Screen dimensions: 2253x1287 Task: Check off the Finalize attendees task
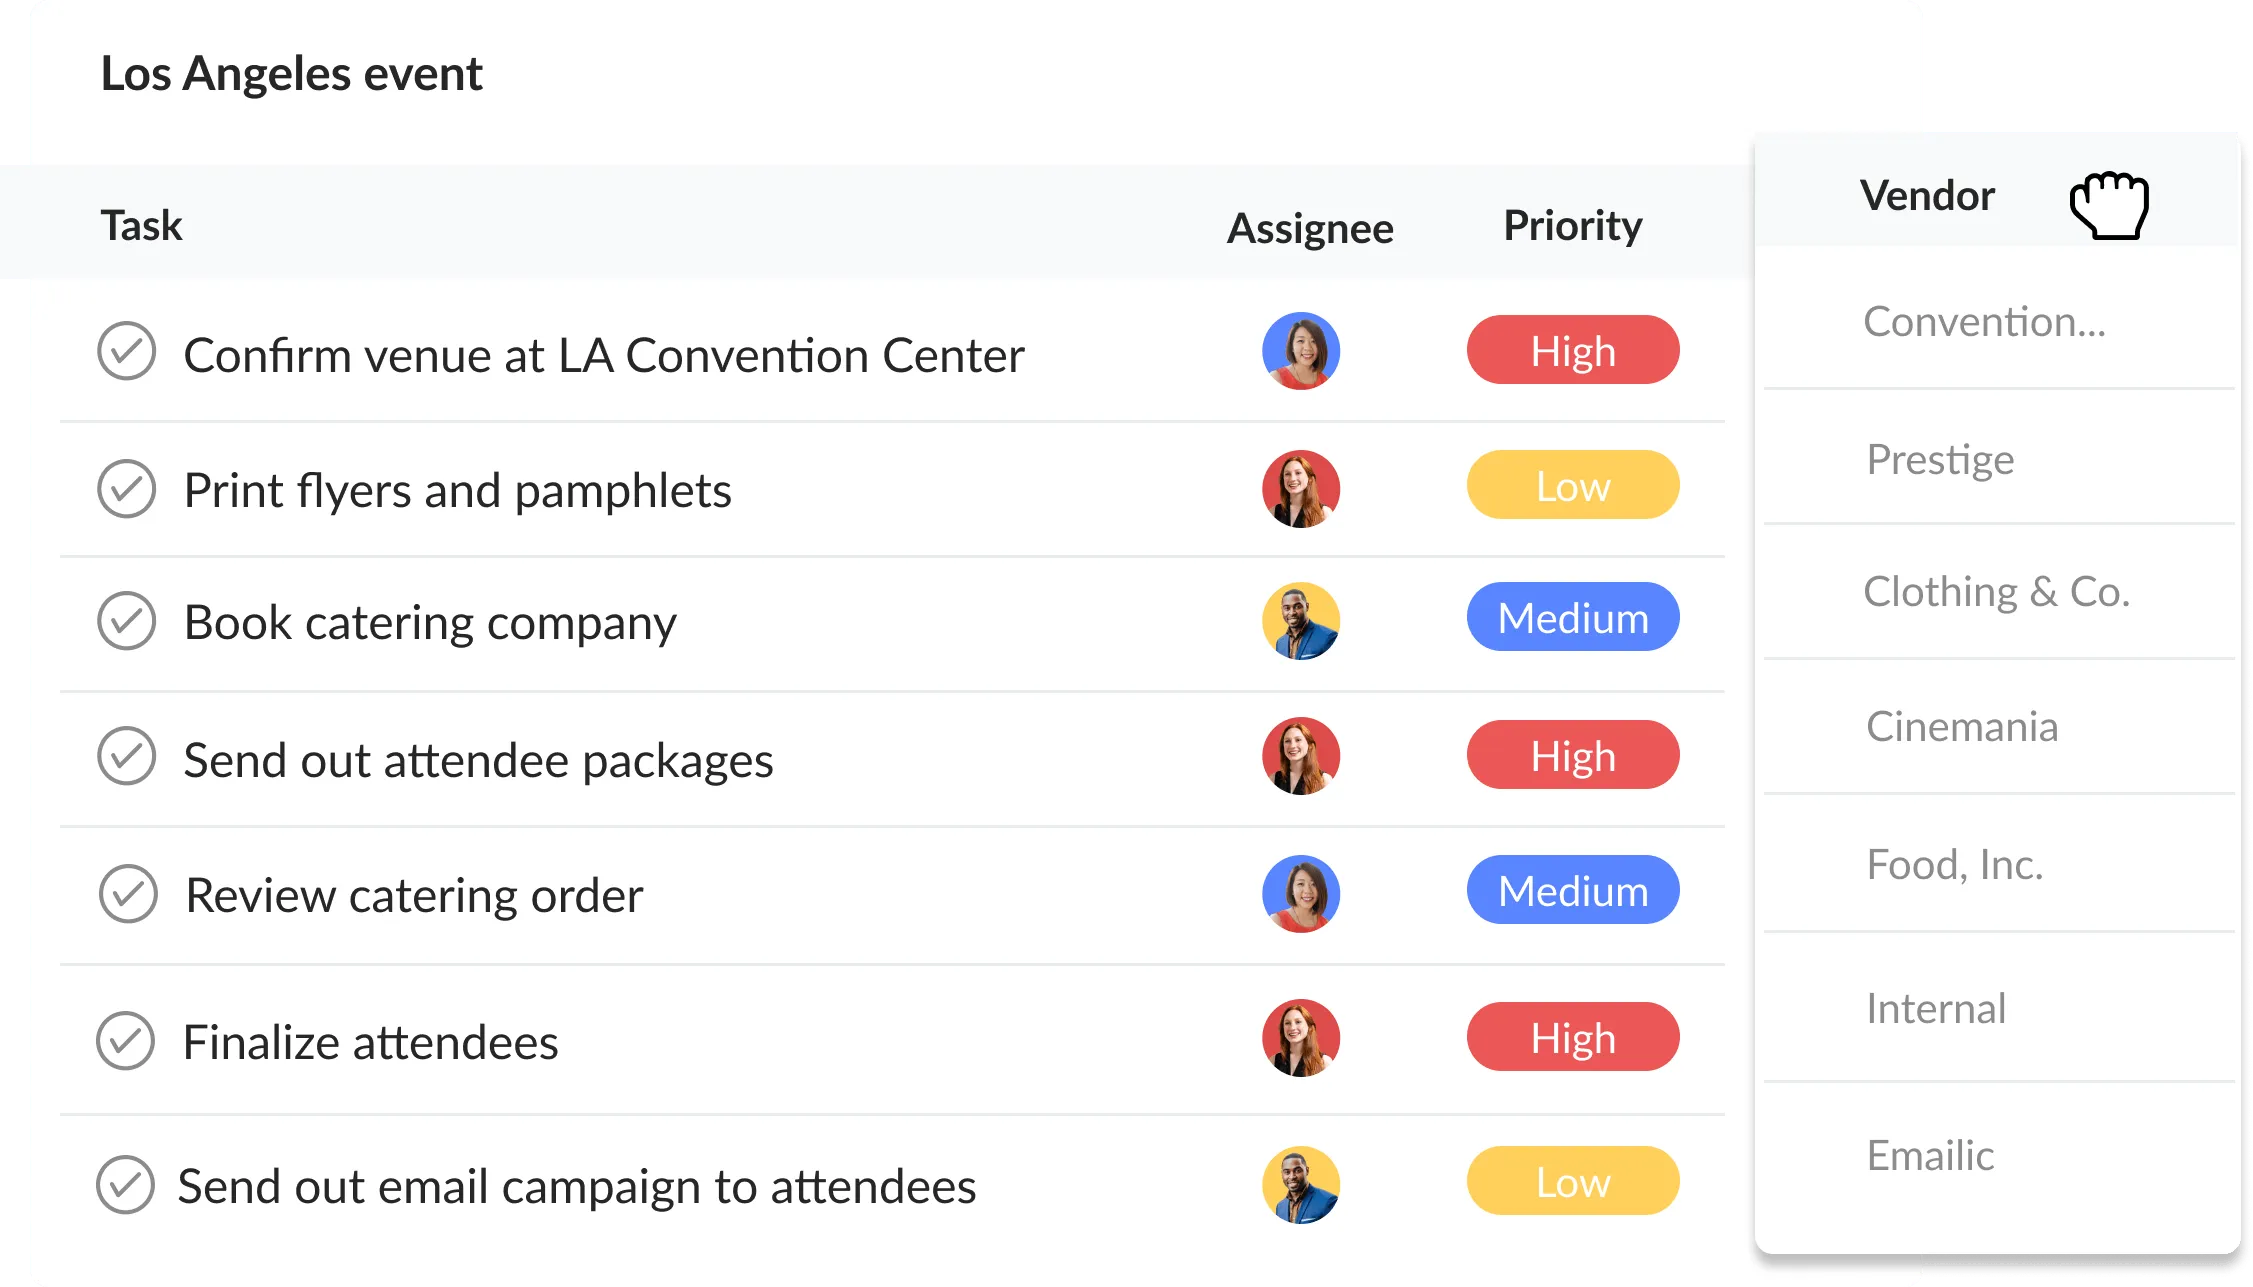pos(126,1041)
